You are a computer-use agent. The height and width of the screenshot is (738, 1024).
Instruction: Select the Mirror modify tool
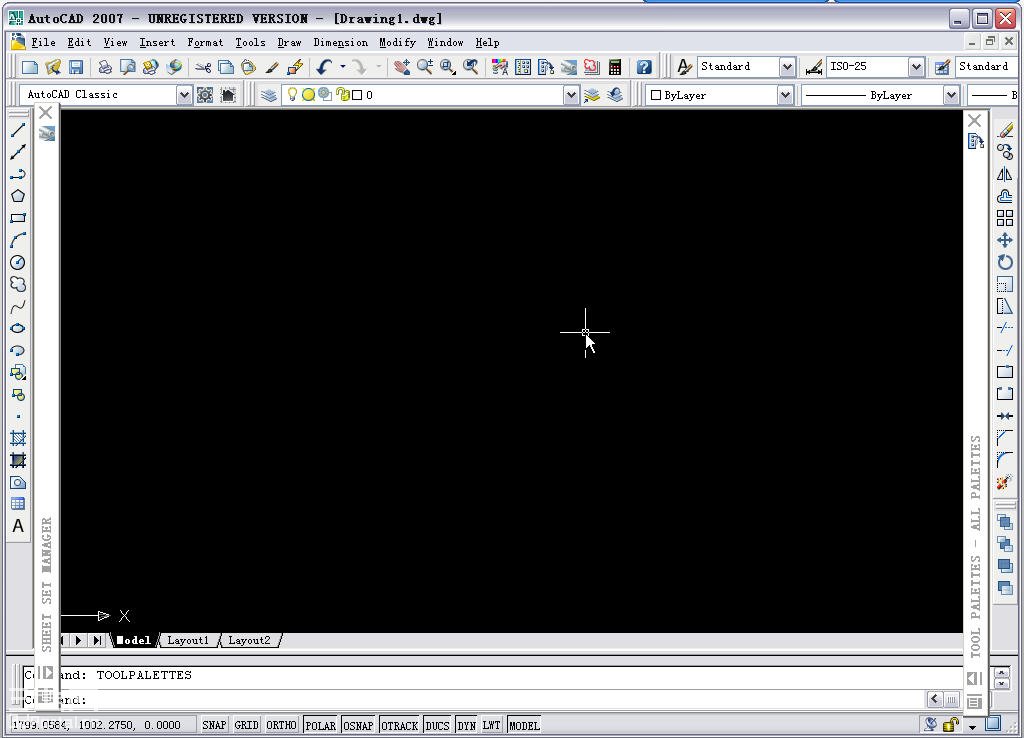[x=1005, y=174]
